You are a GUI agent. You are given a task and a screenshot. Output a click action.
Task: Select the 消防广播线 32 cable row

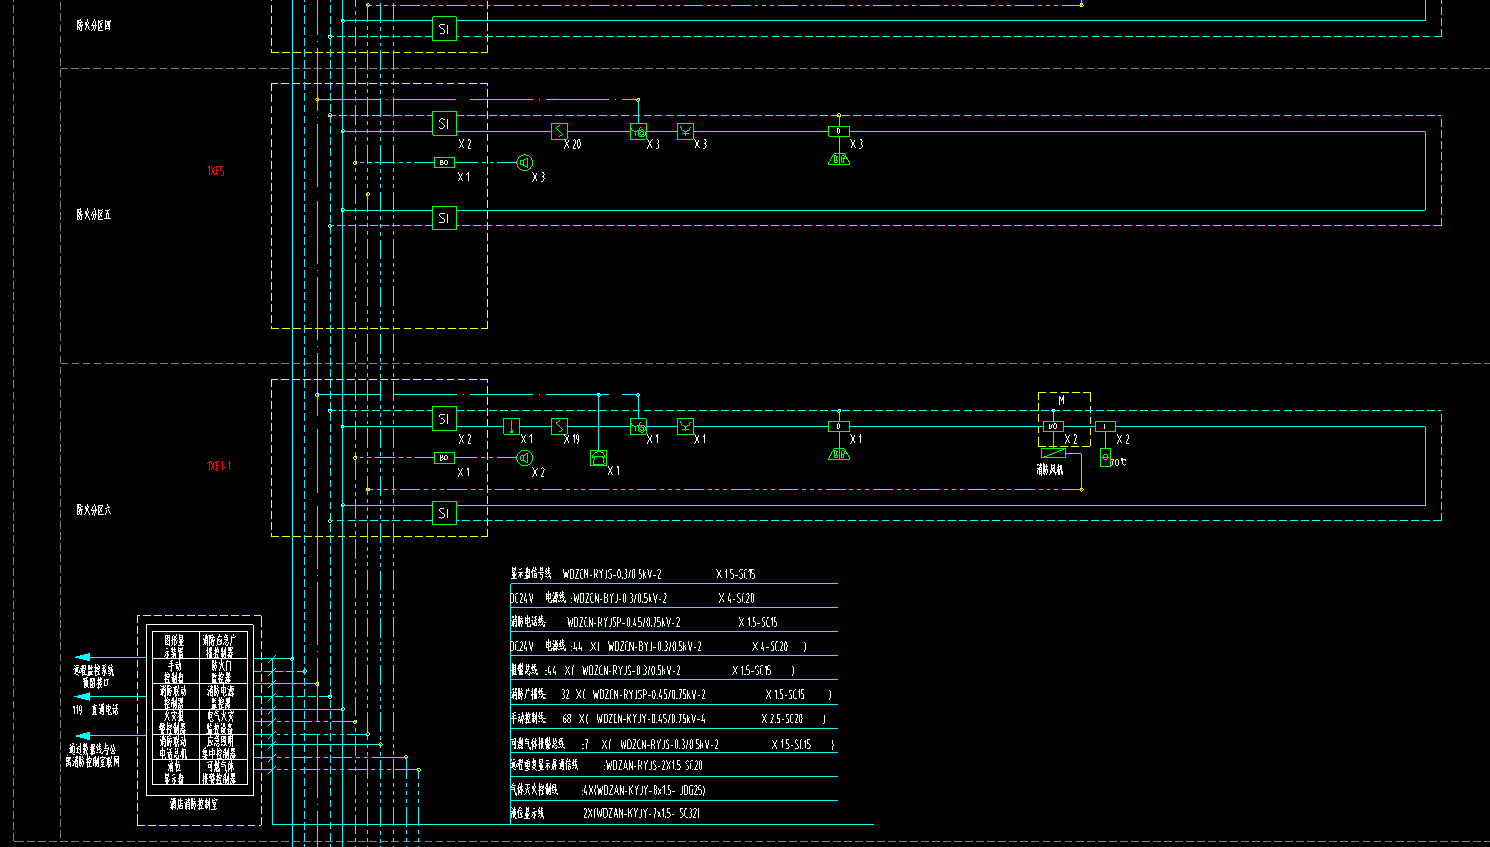671,694
